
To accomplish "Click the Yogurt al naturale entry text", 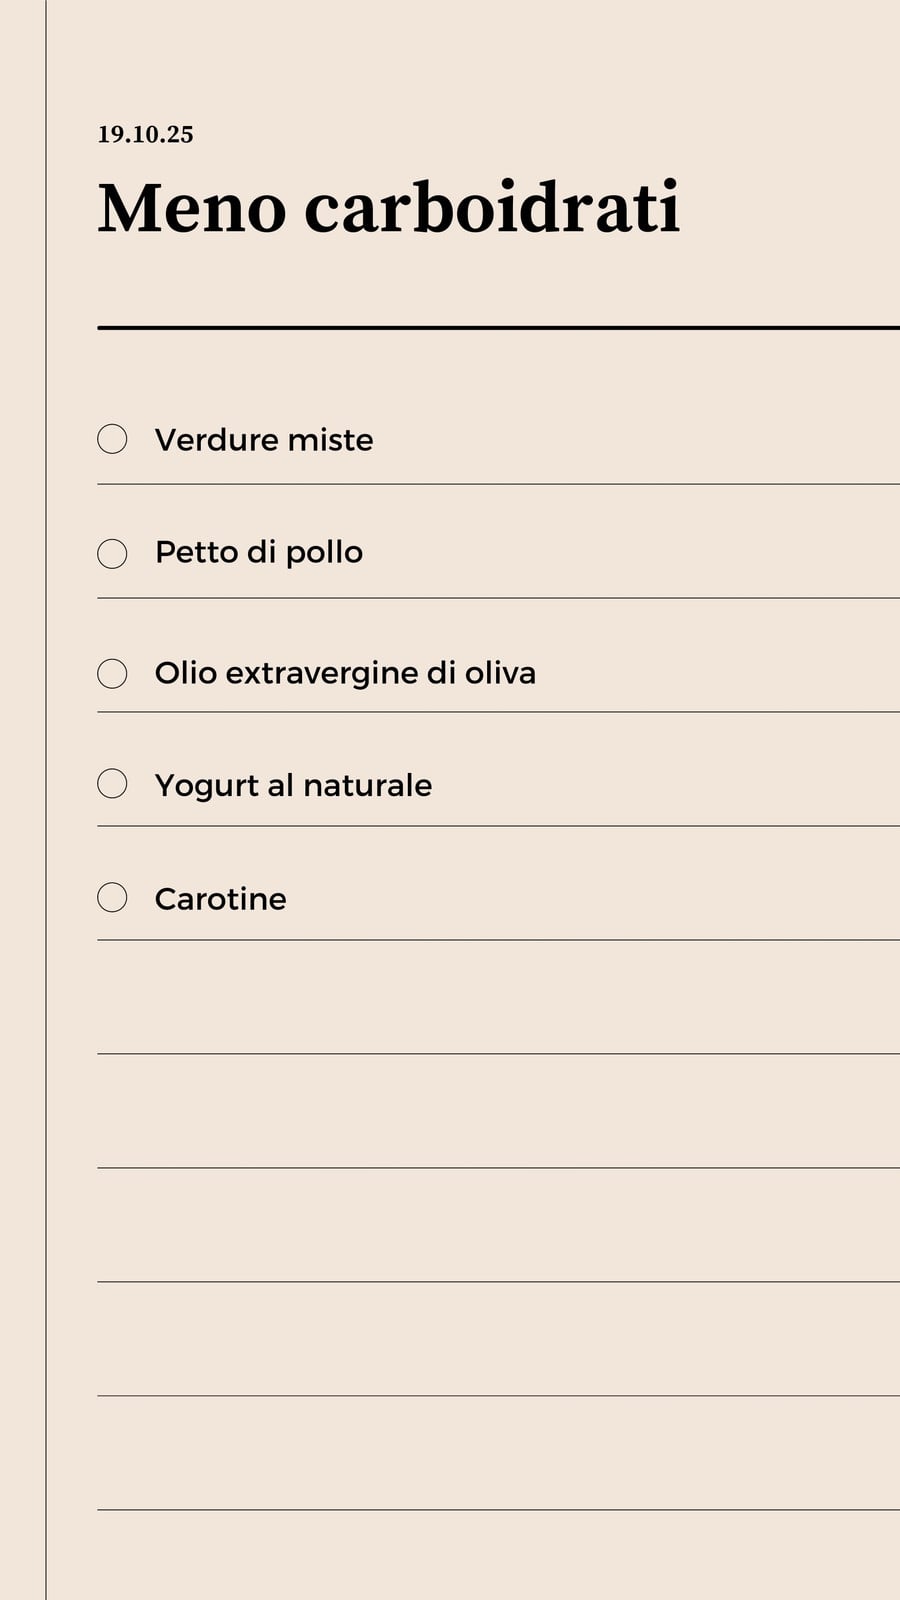I will tap(293, 786).
